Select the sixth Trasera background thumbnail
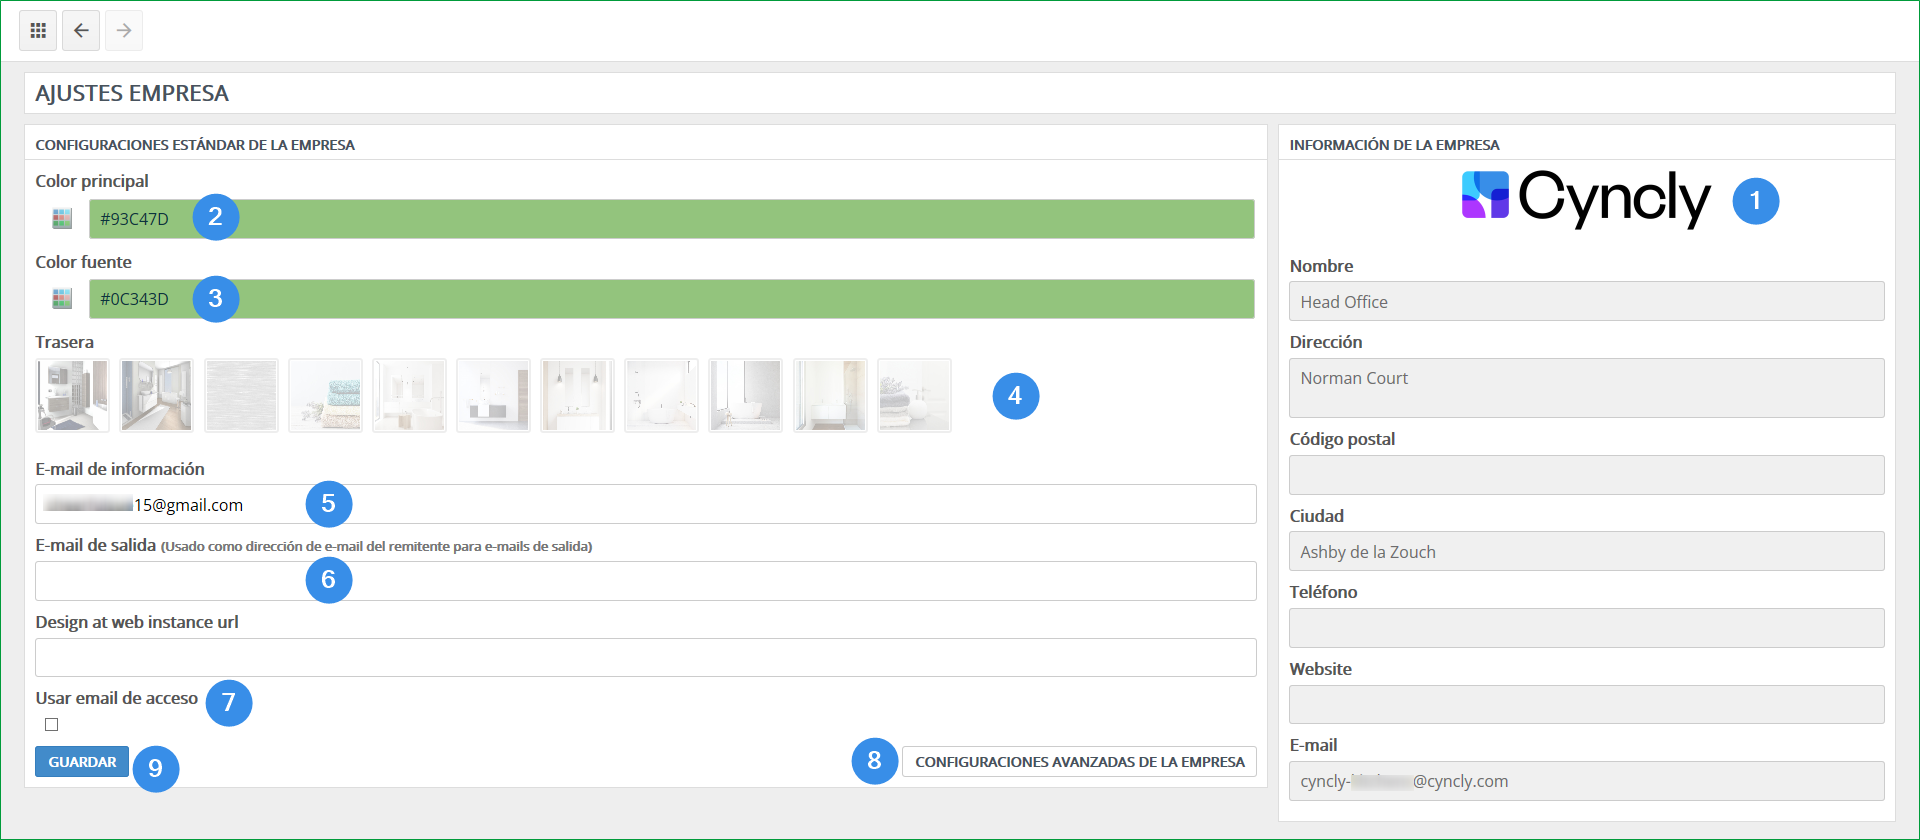 pos(493,395)
